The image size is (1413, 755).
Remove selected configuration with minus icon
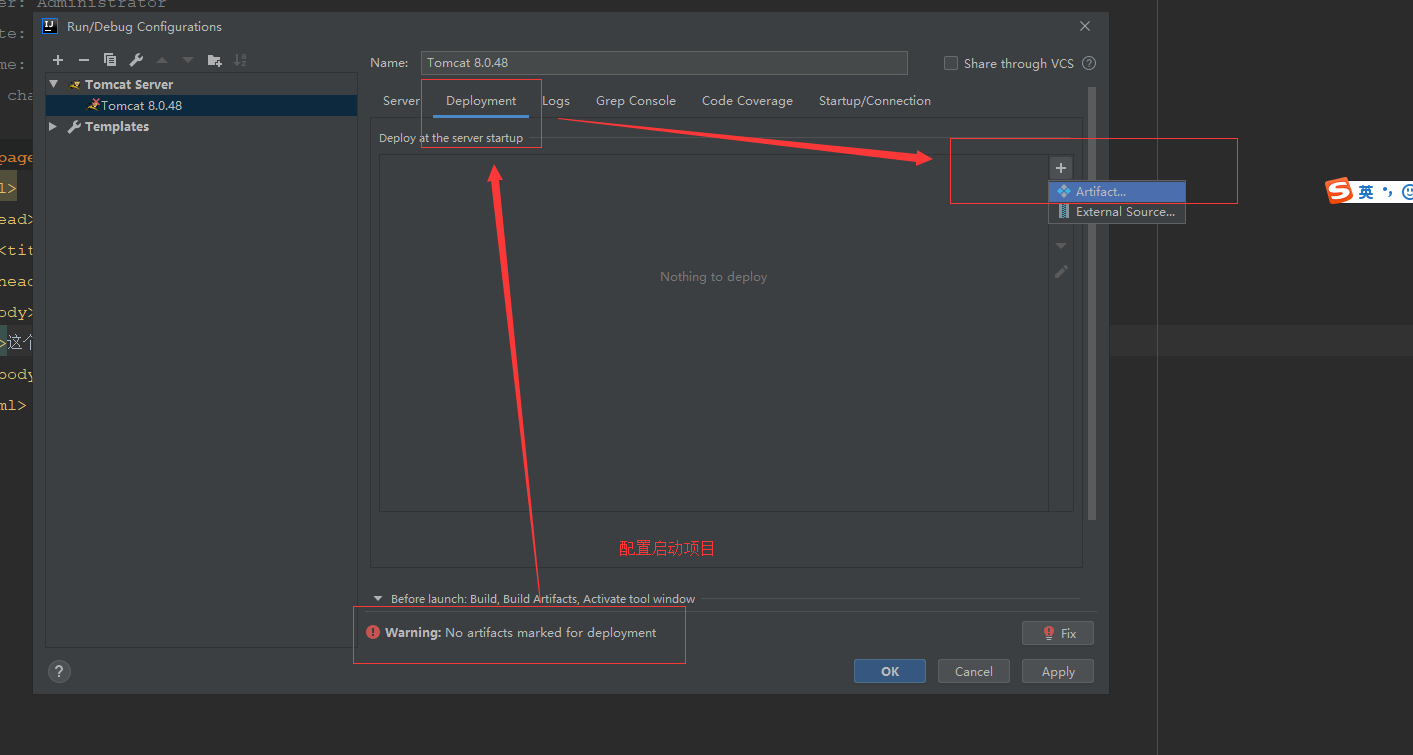[84, 60]
